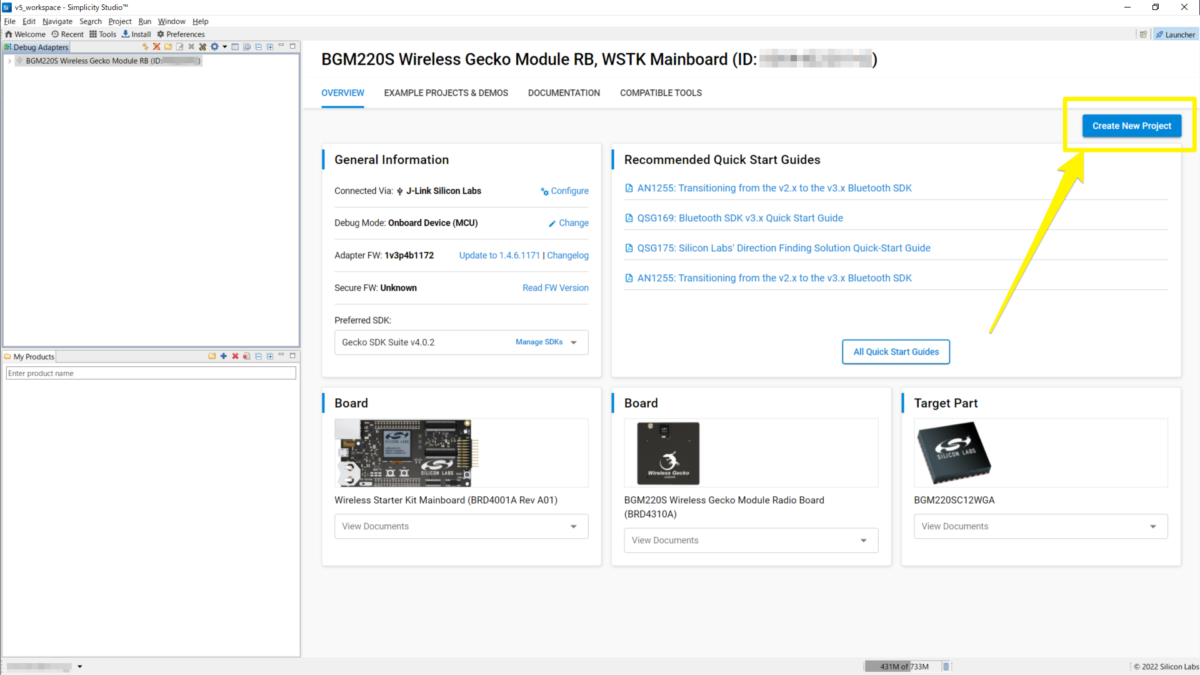The image size is (1200, 675).
Task: Minimize the My Products panel
Action: pyautogui.click(x=281, y=354)
